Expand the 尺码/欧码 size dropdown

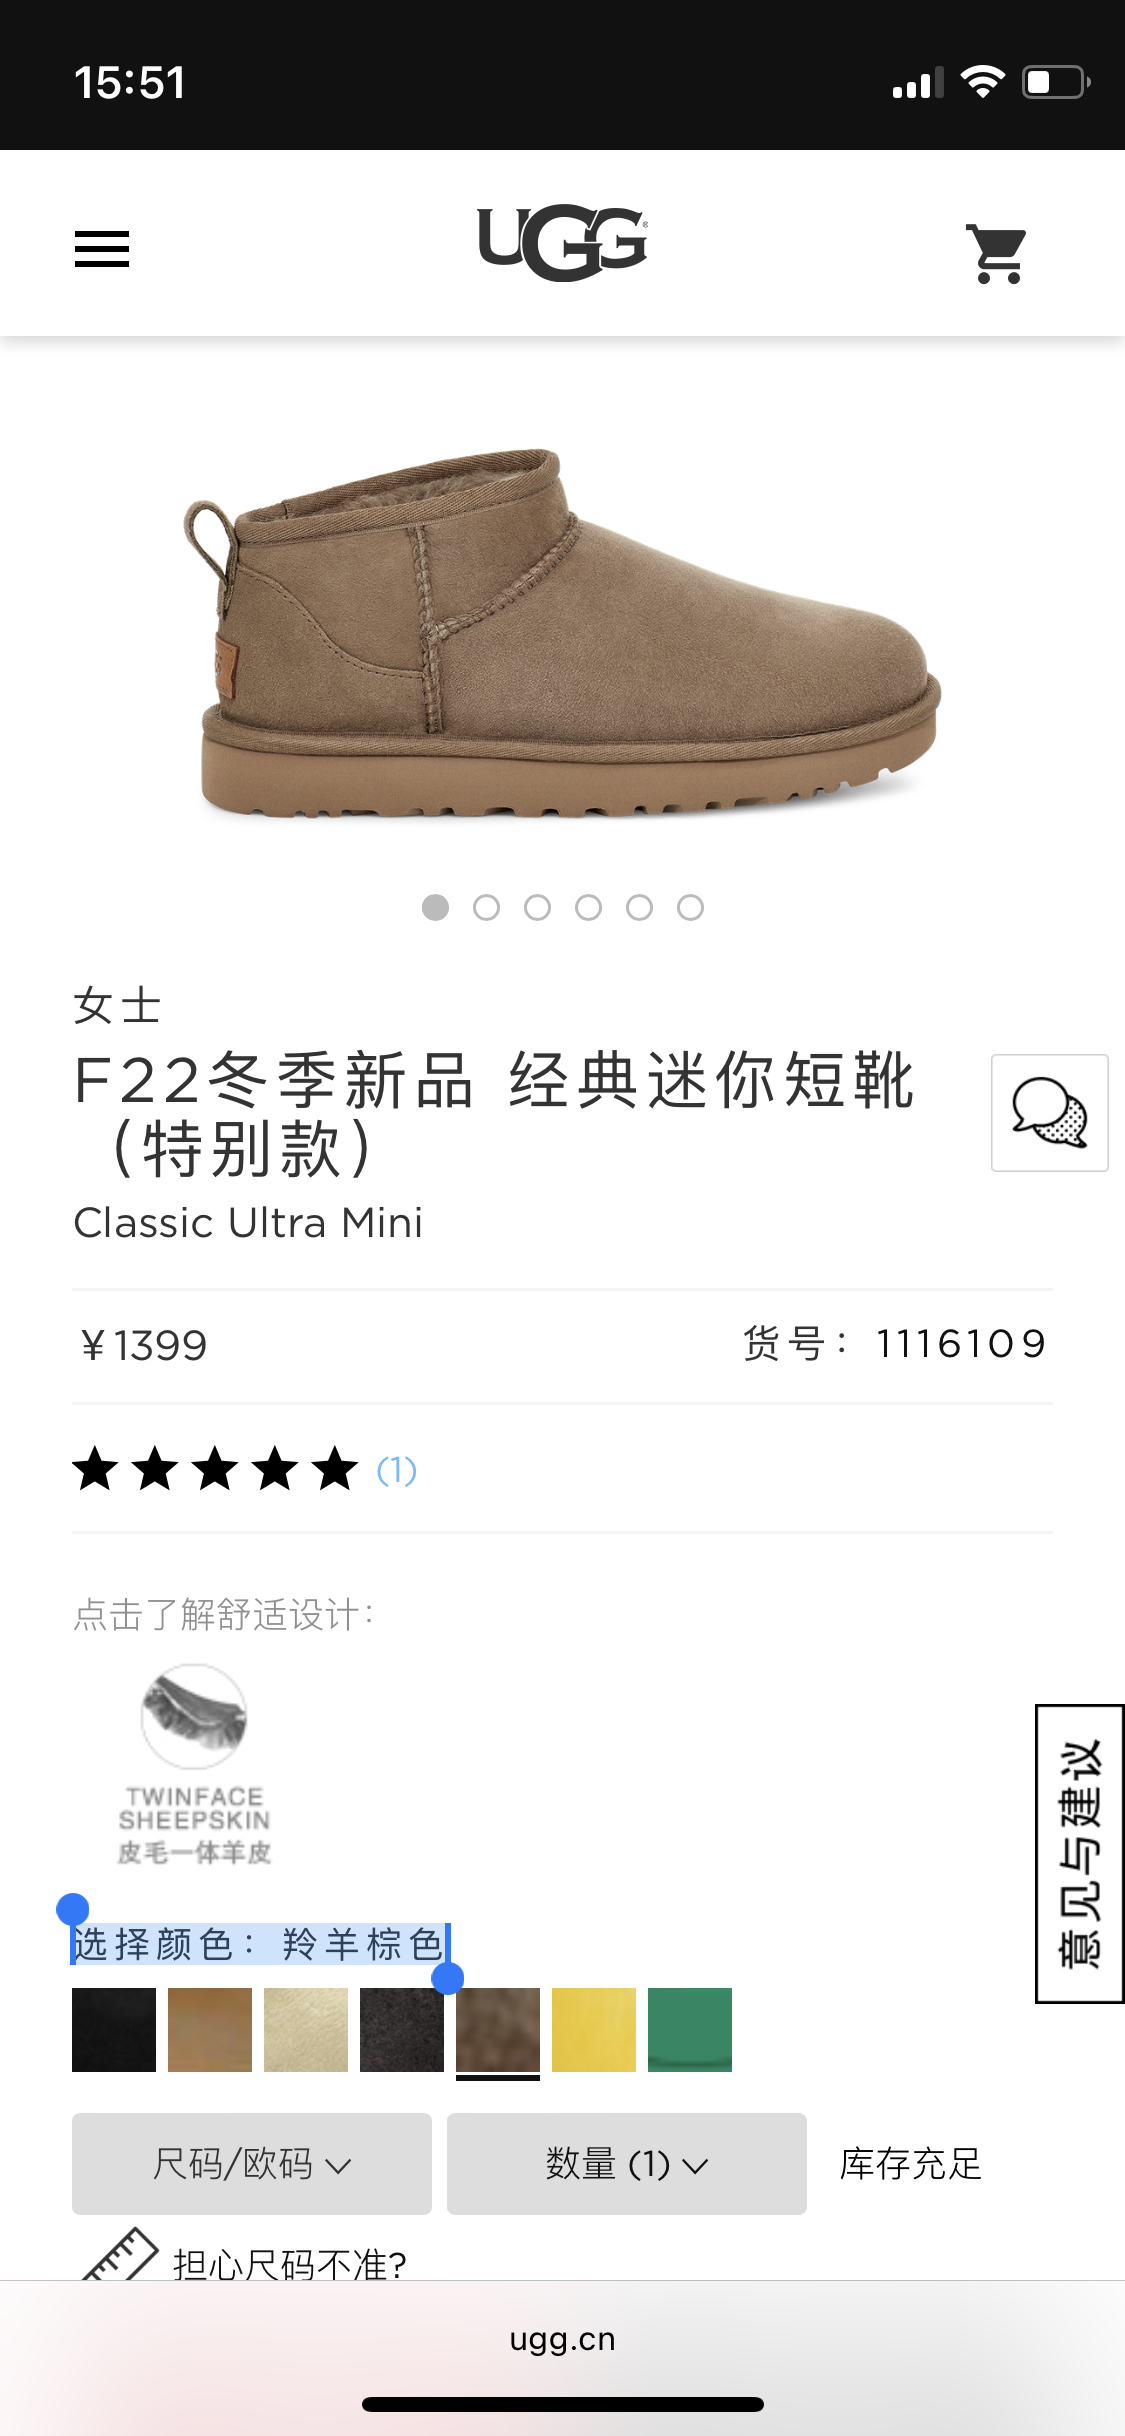point(252,2164)
